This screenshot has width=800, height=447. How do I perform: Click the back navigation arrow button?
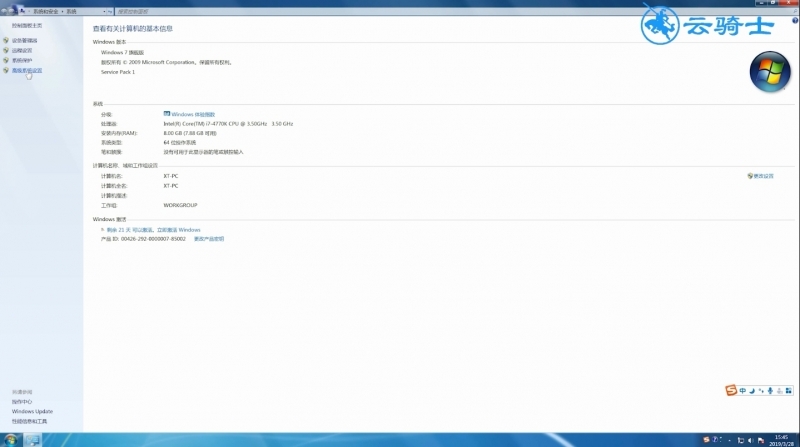[x=4, y=11]
